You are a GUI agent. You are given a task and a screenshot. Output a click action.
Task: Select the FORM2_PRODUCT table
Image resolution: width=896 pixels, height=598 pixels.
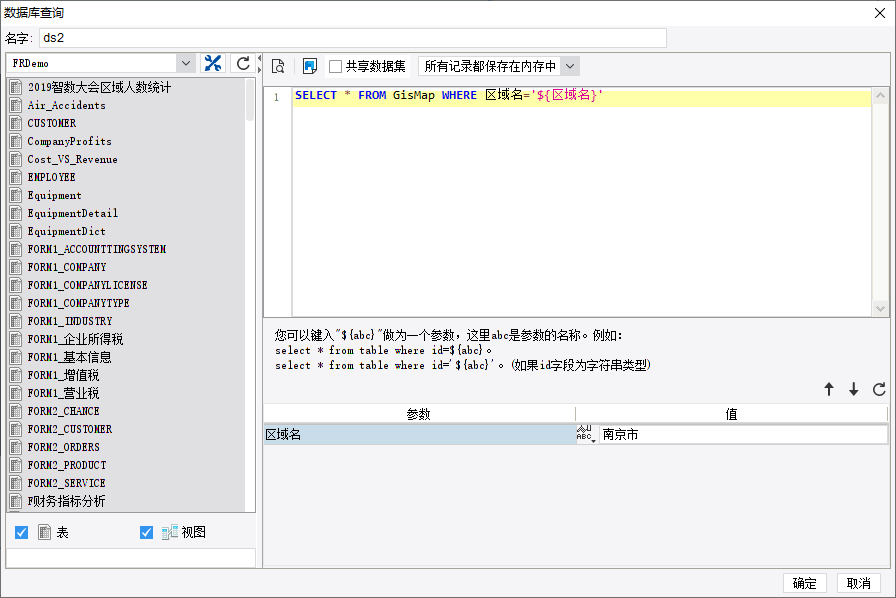pyautogui.click(x=67, y=465)
